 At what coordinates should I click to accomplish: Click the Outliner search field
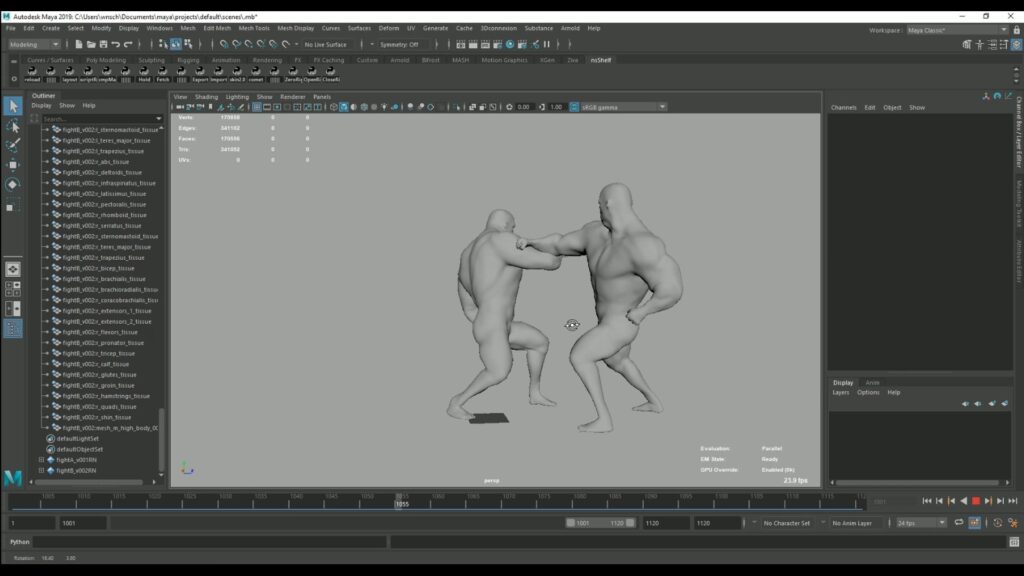pyautogui.click(x=101, y=119)
